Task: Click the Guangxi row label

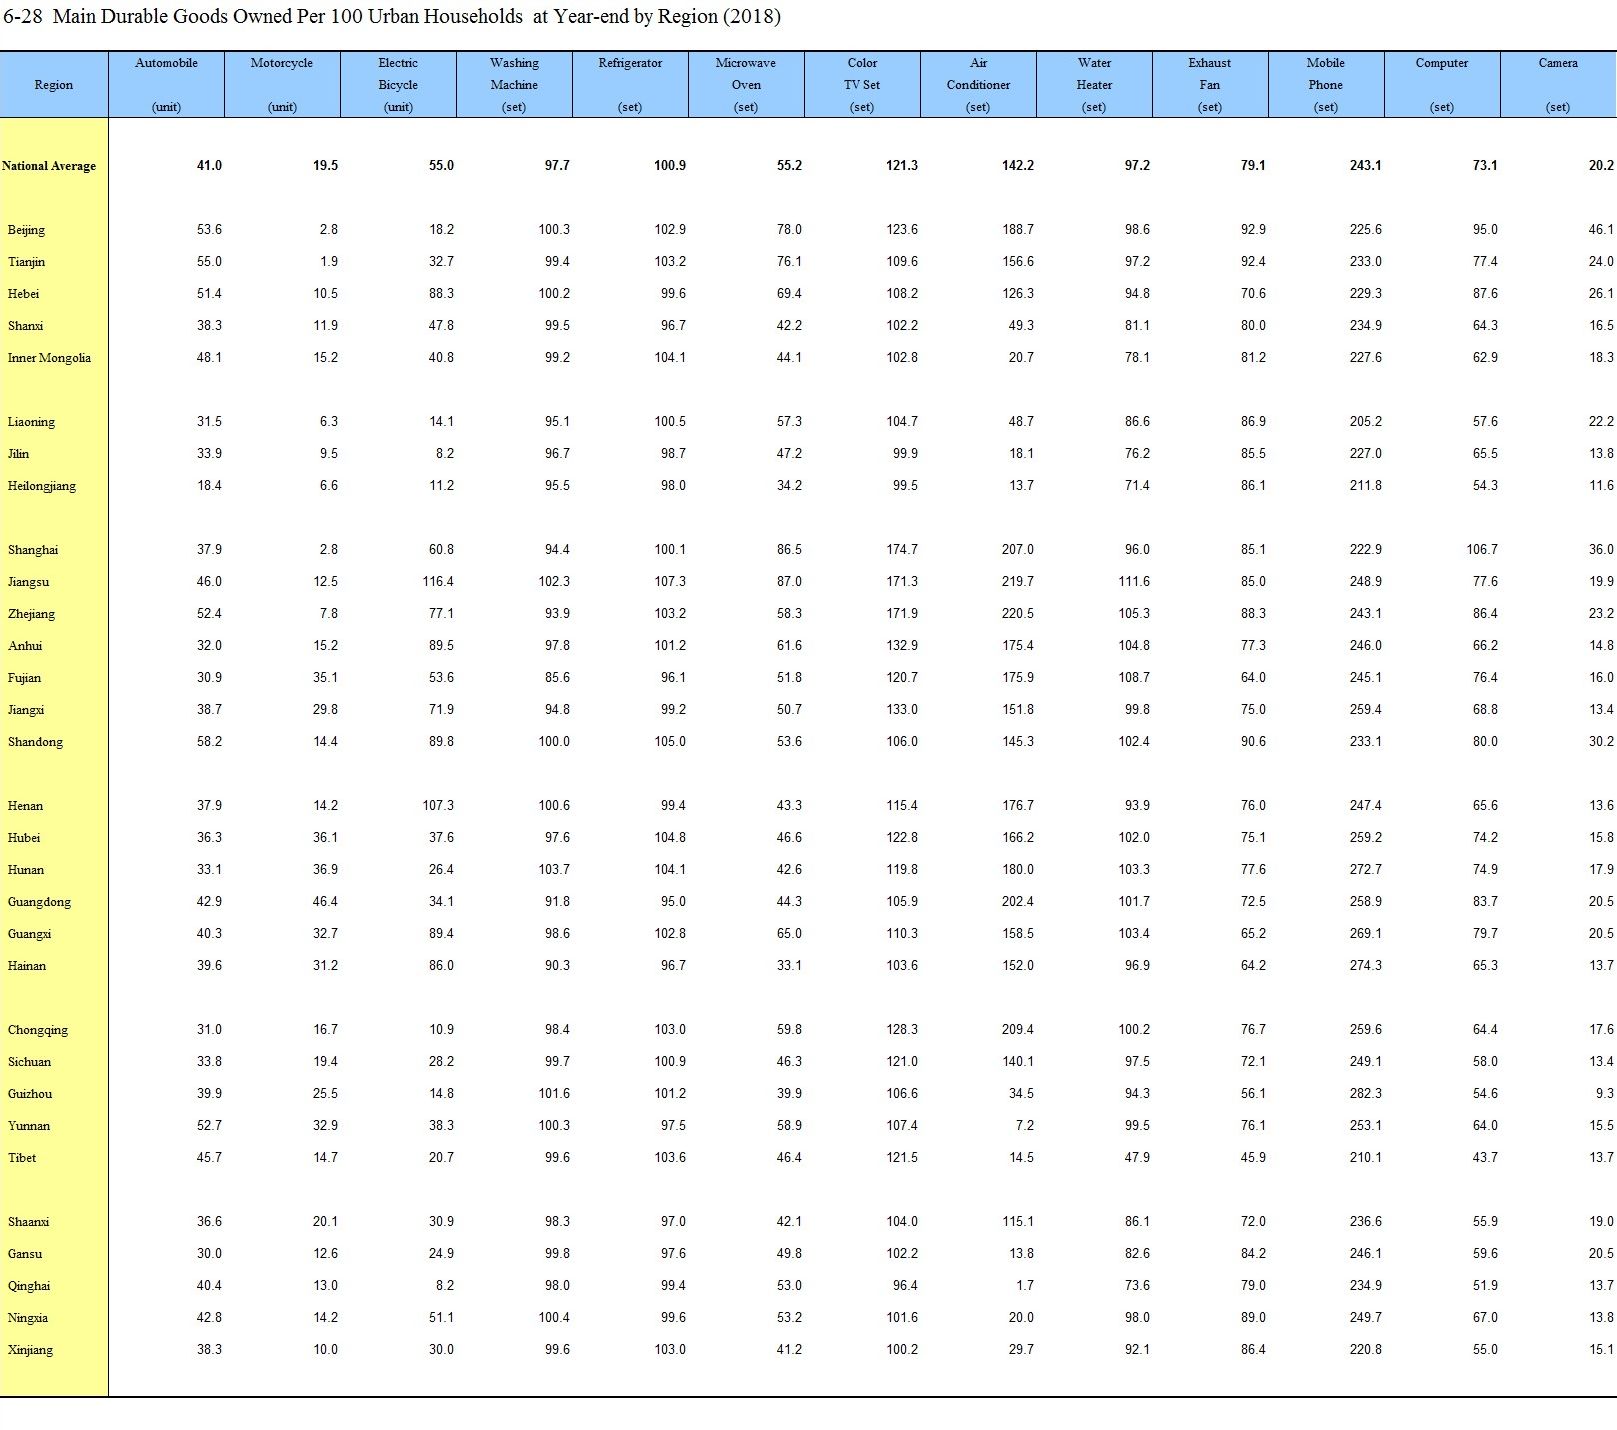Action: click(29, 934)
